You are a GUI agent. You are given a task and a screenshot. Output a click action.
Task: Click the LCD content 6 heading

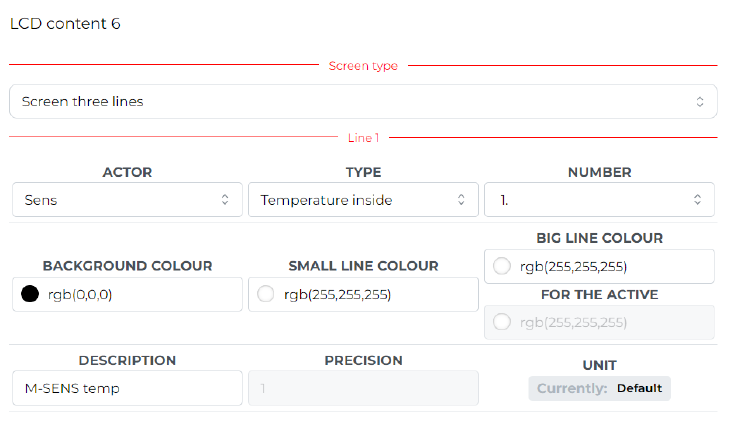65,23
